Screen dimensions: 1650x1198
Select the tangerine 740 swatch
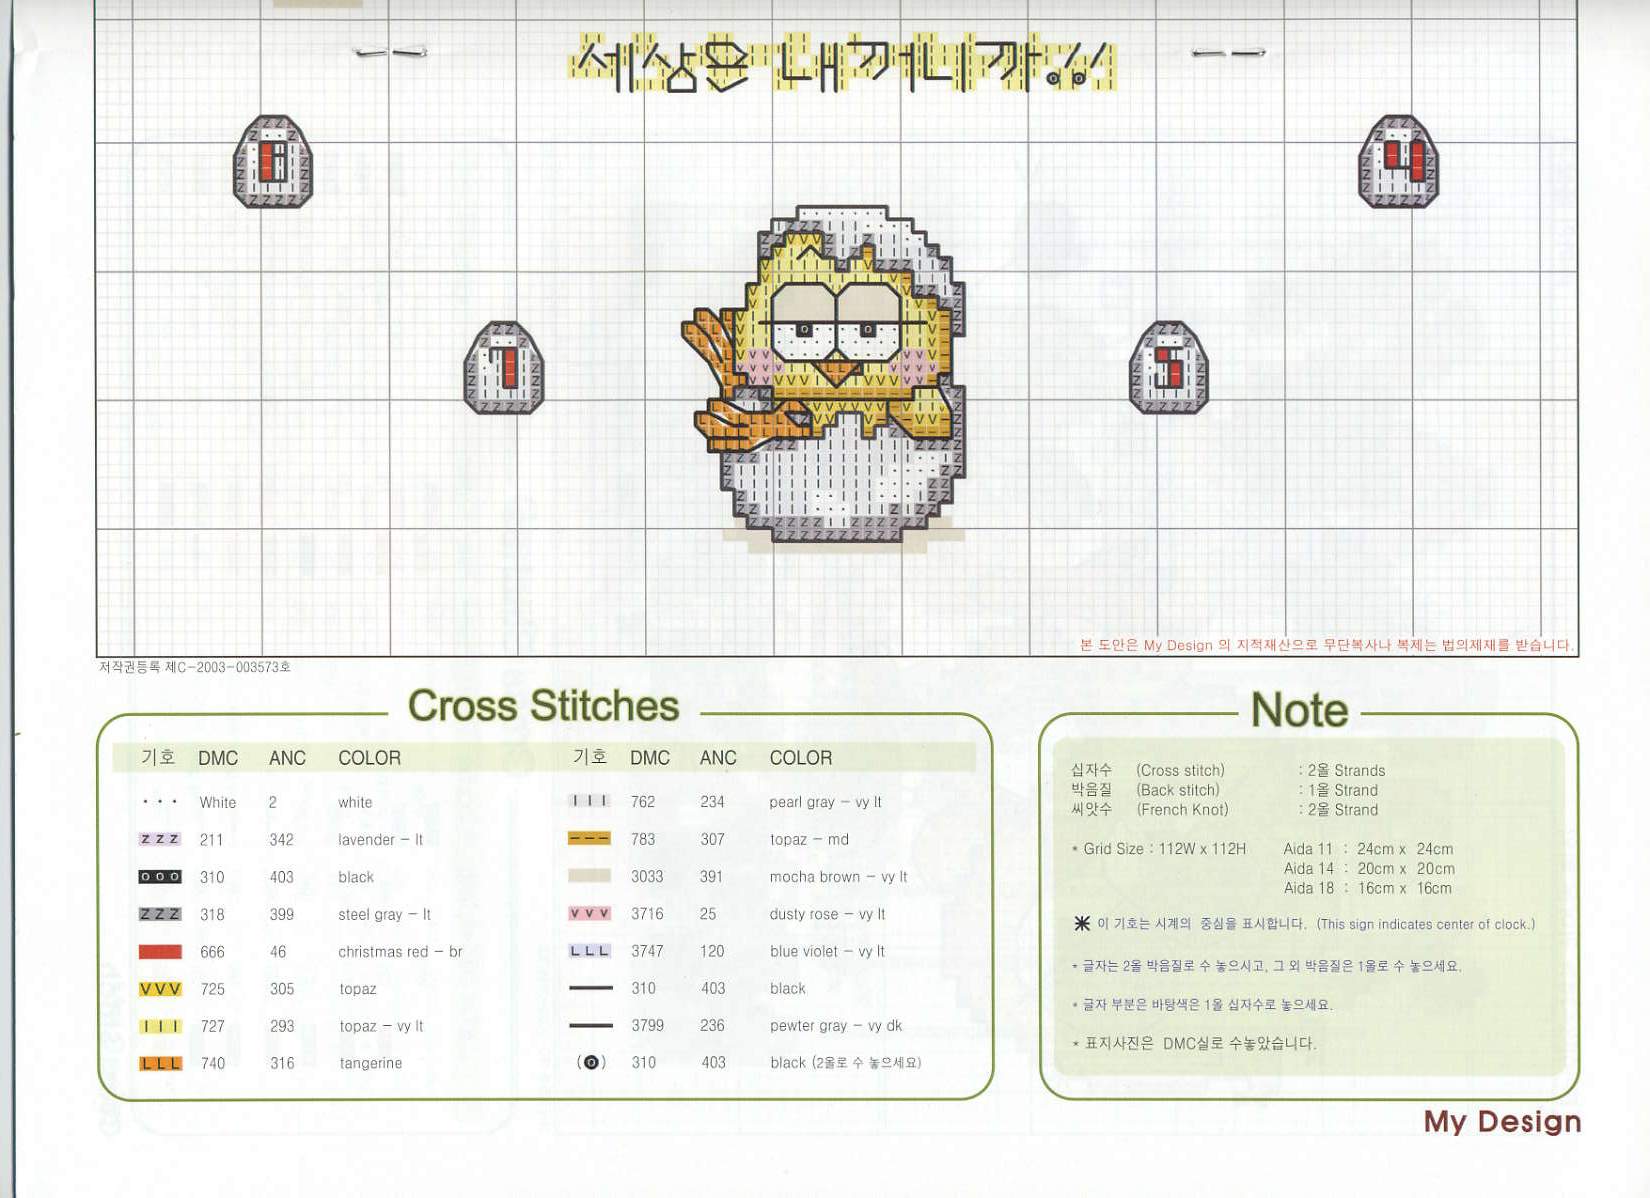click(x=160, y=1063)
